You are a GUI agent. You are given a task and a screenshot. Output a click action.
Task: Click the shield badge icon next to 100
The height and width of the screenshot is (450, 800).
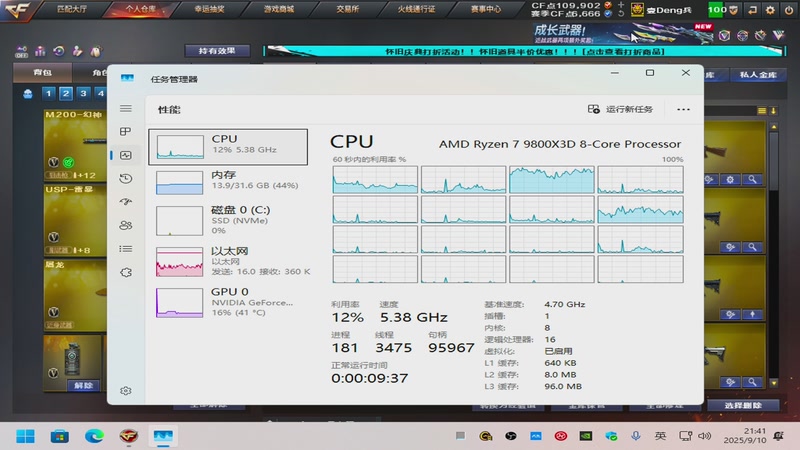click(x=733, y=10)
